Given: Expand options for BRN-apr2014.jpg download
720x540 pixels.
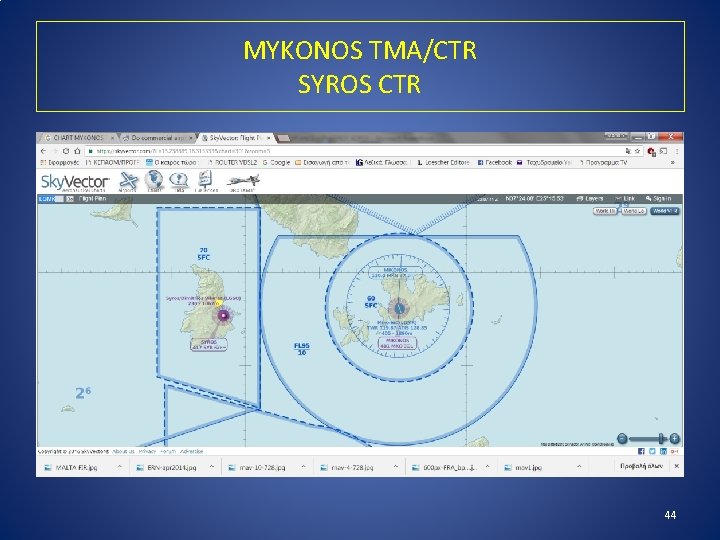Looking at the screenshot, I should pyautogui.click(x=212, y=467).
